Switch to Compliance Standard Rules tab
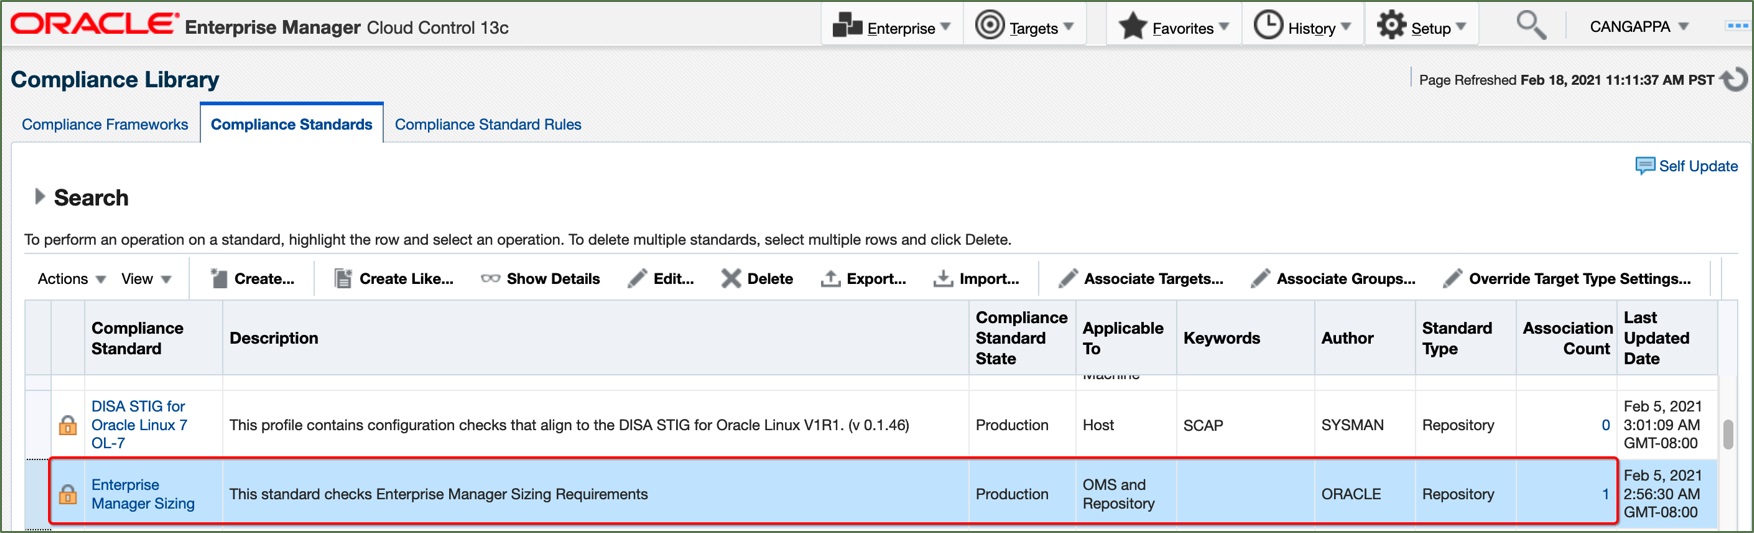Screen dimensions: 1754x533 488,125
